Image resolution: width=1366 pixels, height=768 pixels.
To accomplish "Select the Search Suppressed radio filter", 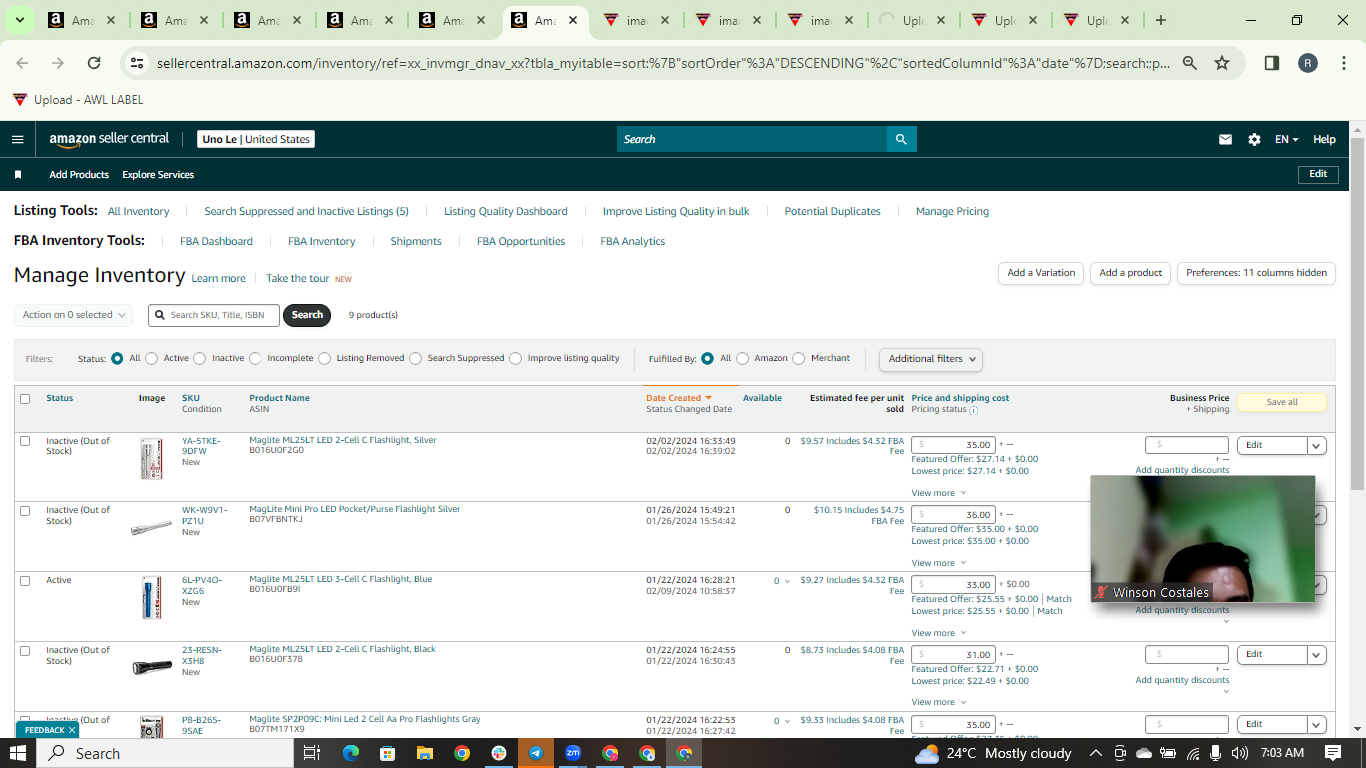I will coord(415,358).
